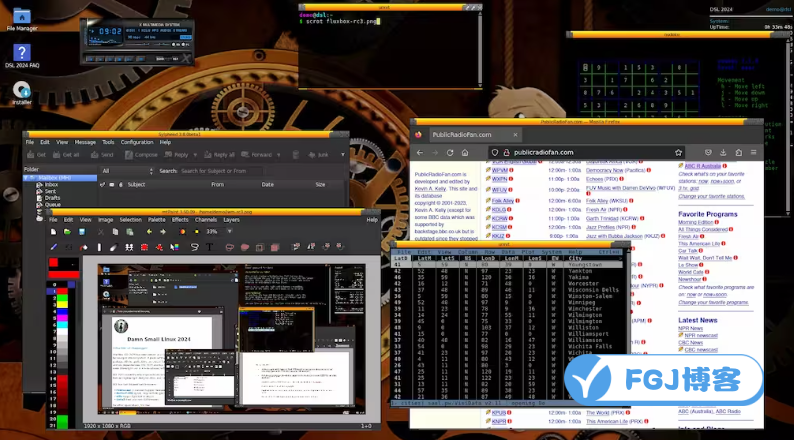The height and width of the screenshot is (440, 794).
Task: Open the 'NPR News' link under Latest News
Action: click(x=692, y=328)
